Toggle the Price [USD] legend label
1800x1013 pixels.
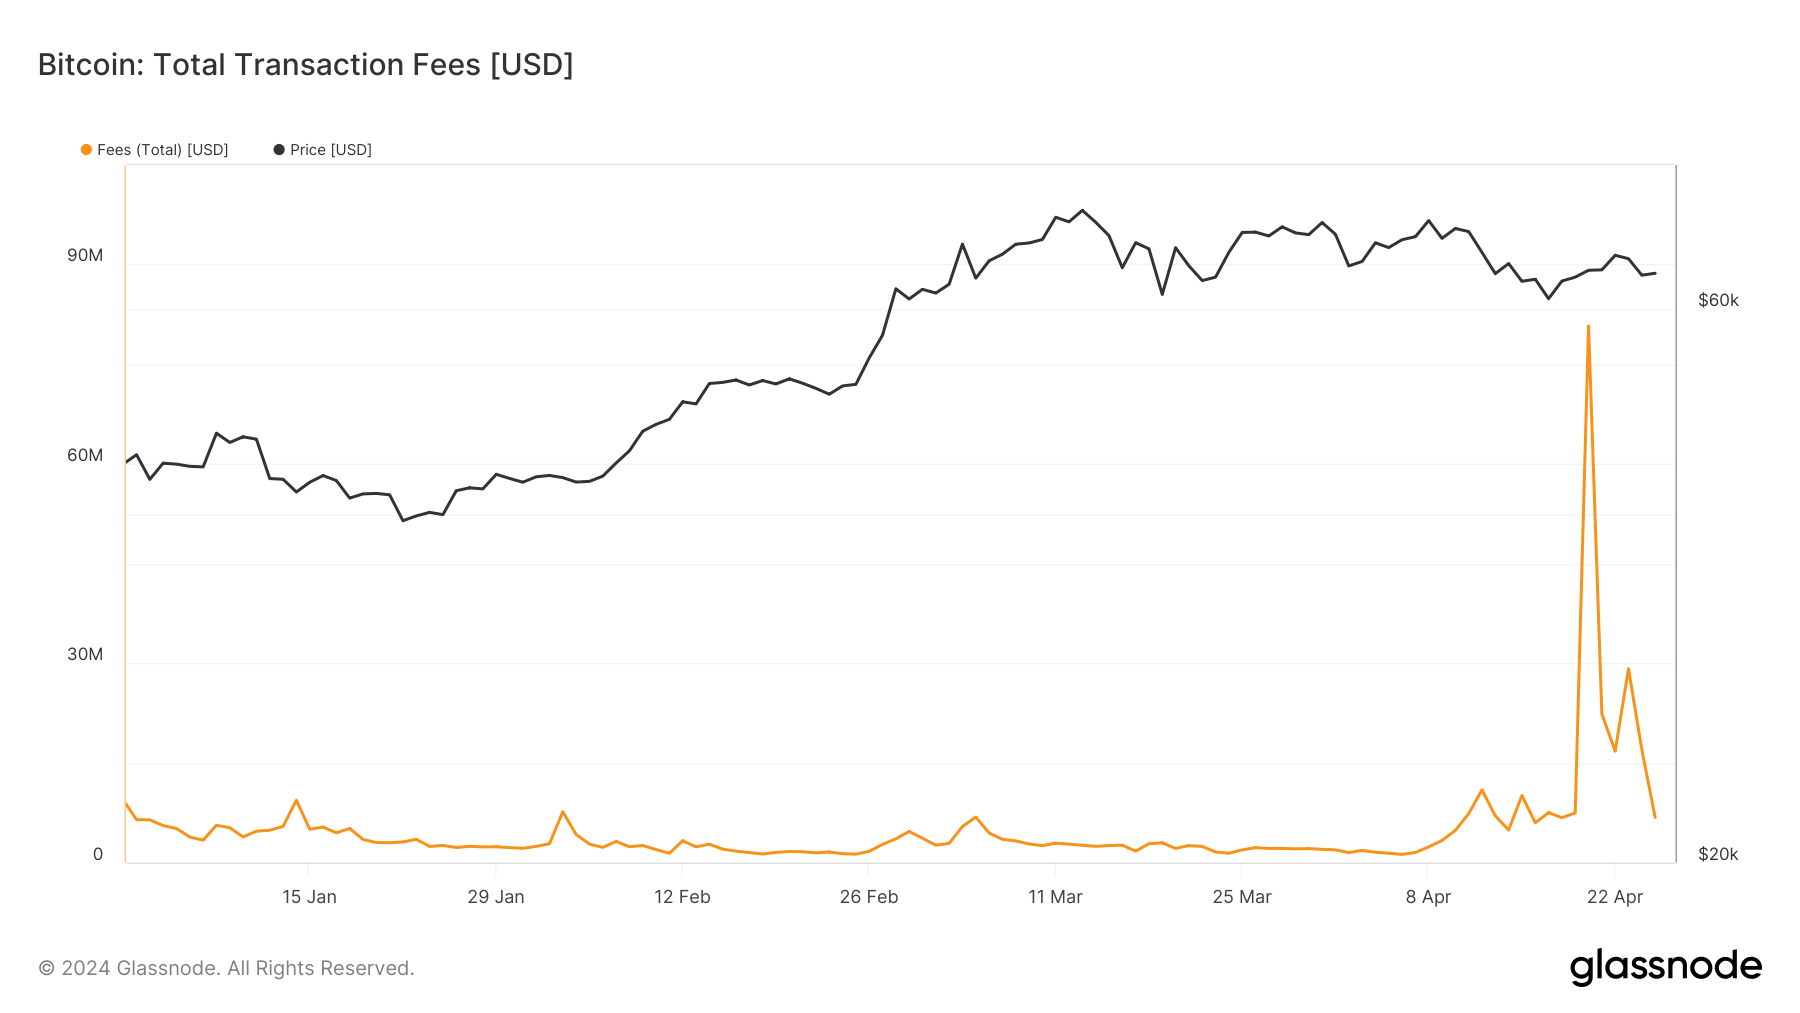(331, 150)
